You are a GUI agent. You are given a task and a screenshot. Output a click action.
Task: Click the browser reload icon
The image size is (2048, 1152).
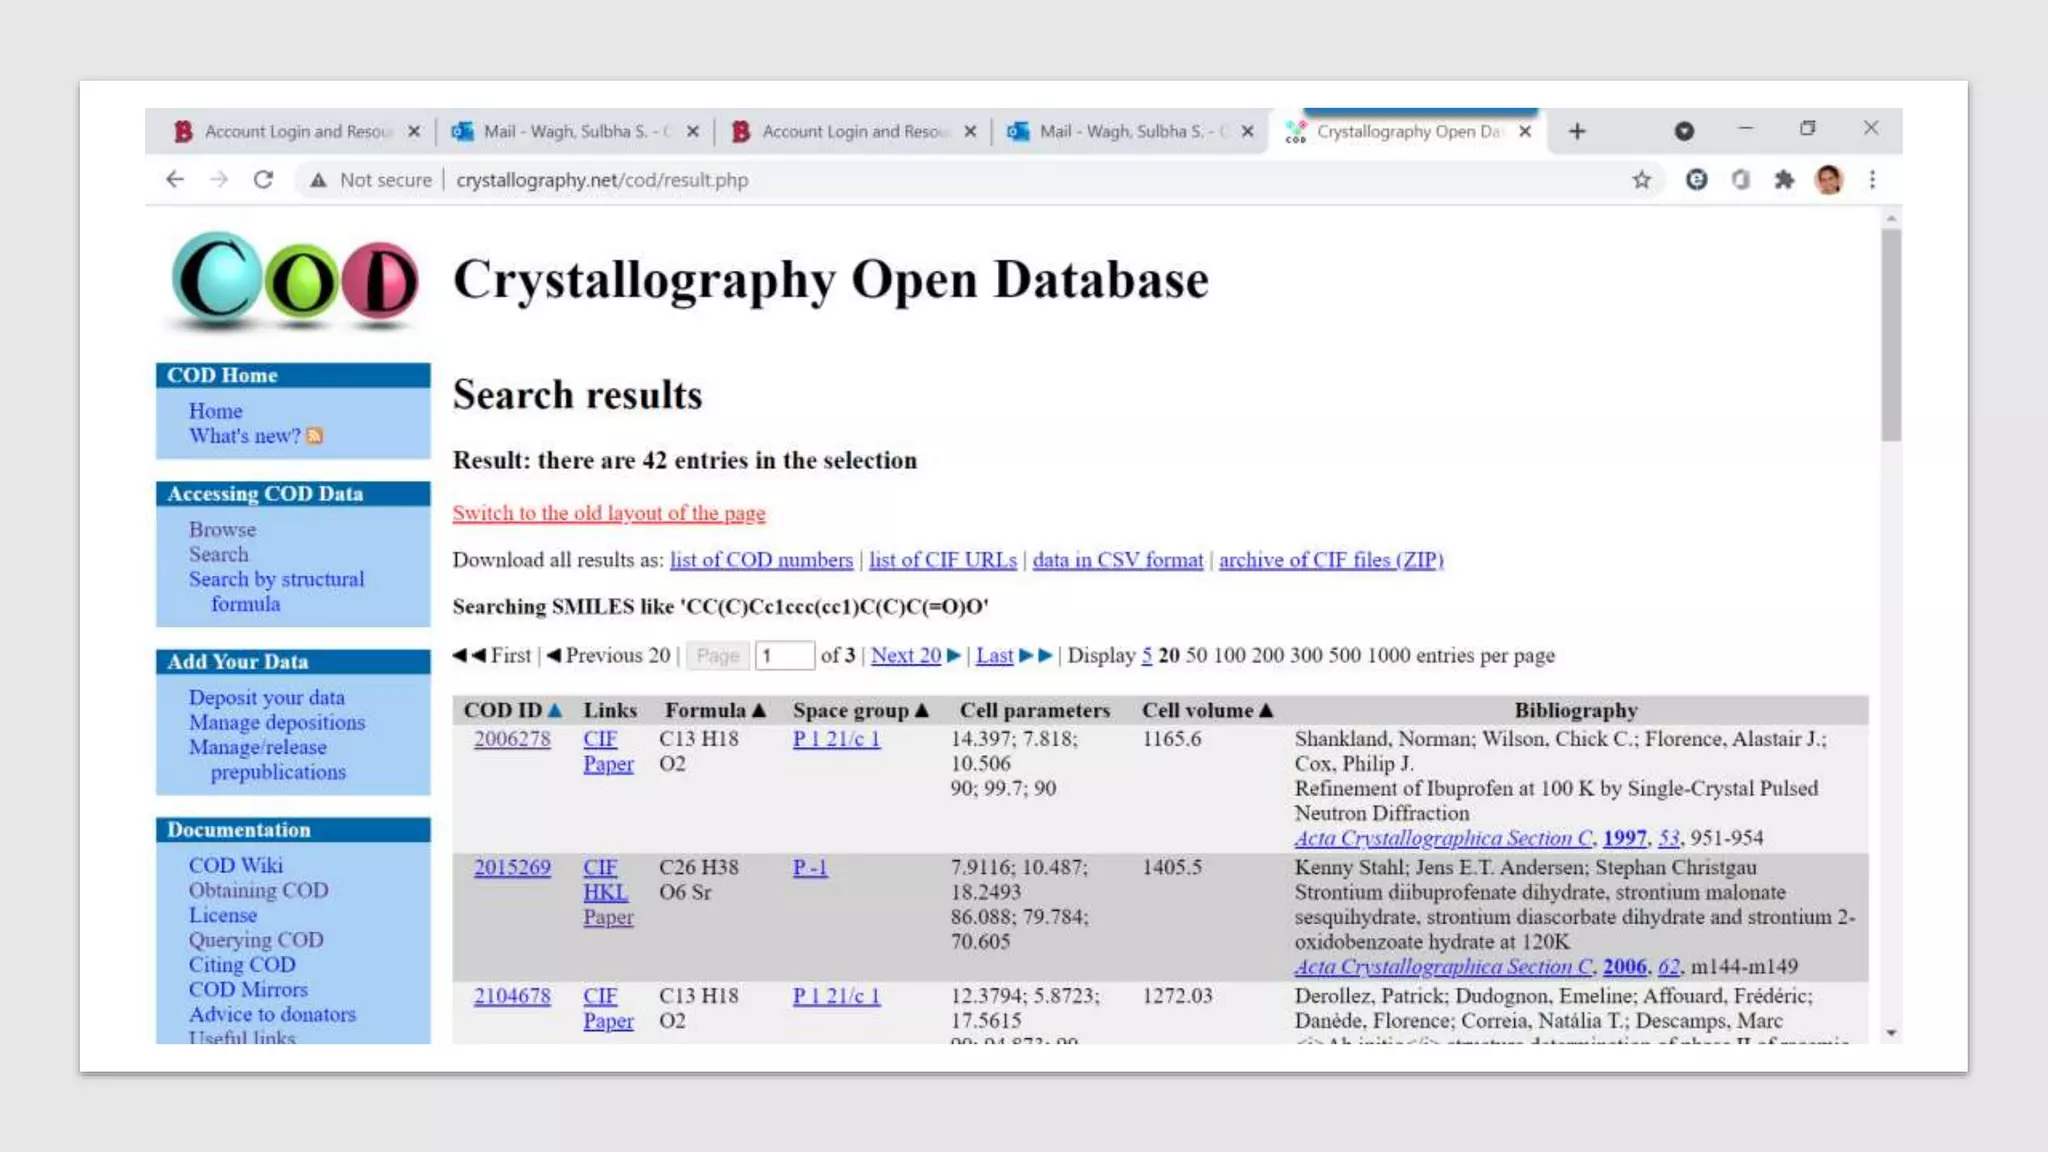263,180
